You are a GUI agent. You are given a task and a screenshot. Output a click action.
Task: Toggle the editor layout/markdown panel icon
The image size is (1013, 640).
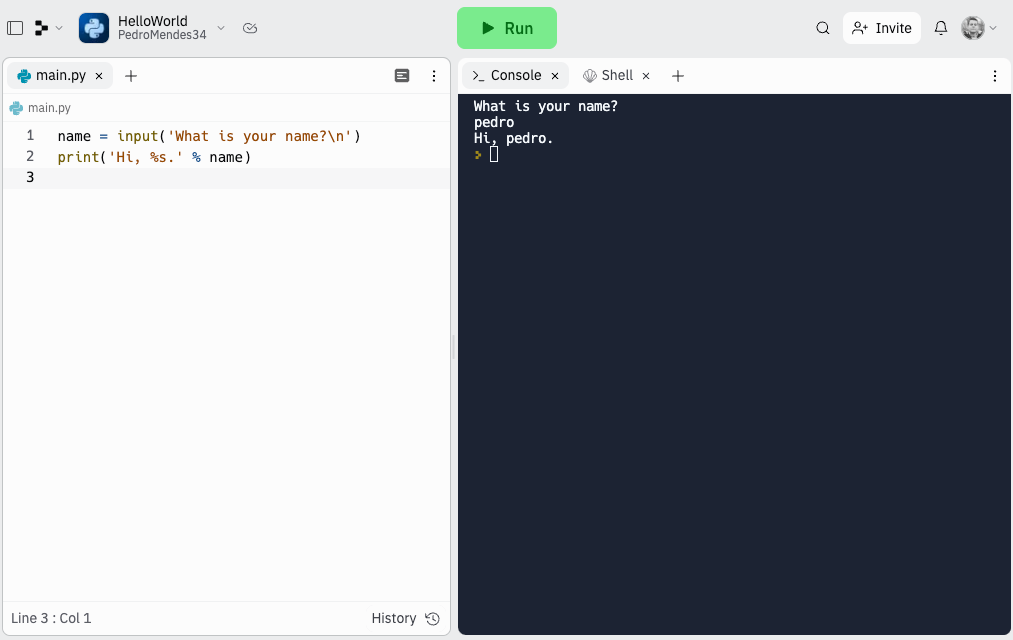(402, 76)
